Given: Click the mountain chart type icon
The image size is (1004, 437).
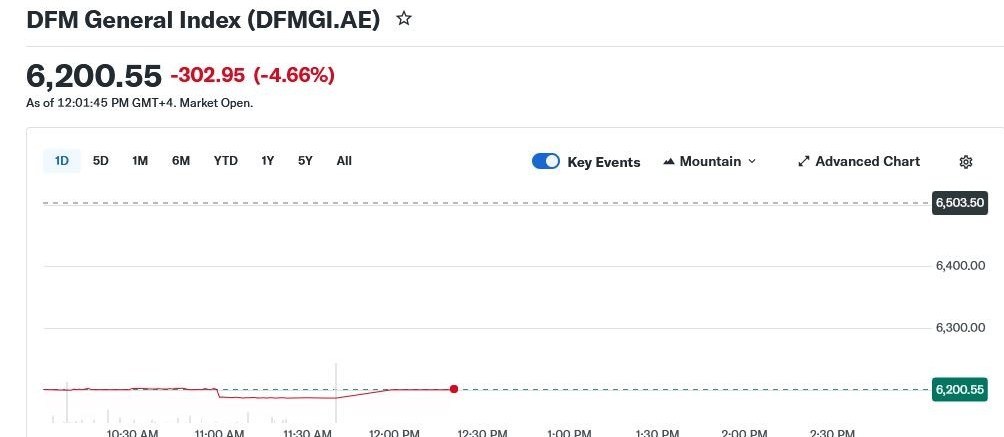Looking at the screenshot, I should (x=669, y=162).
